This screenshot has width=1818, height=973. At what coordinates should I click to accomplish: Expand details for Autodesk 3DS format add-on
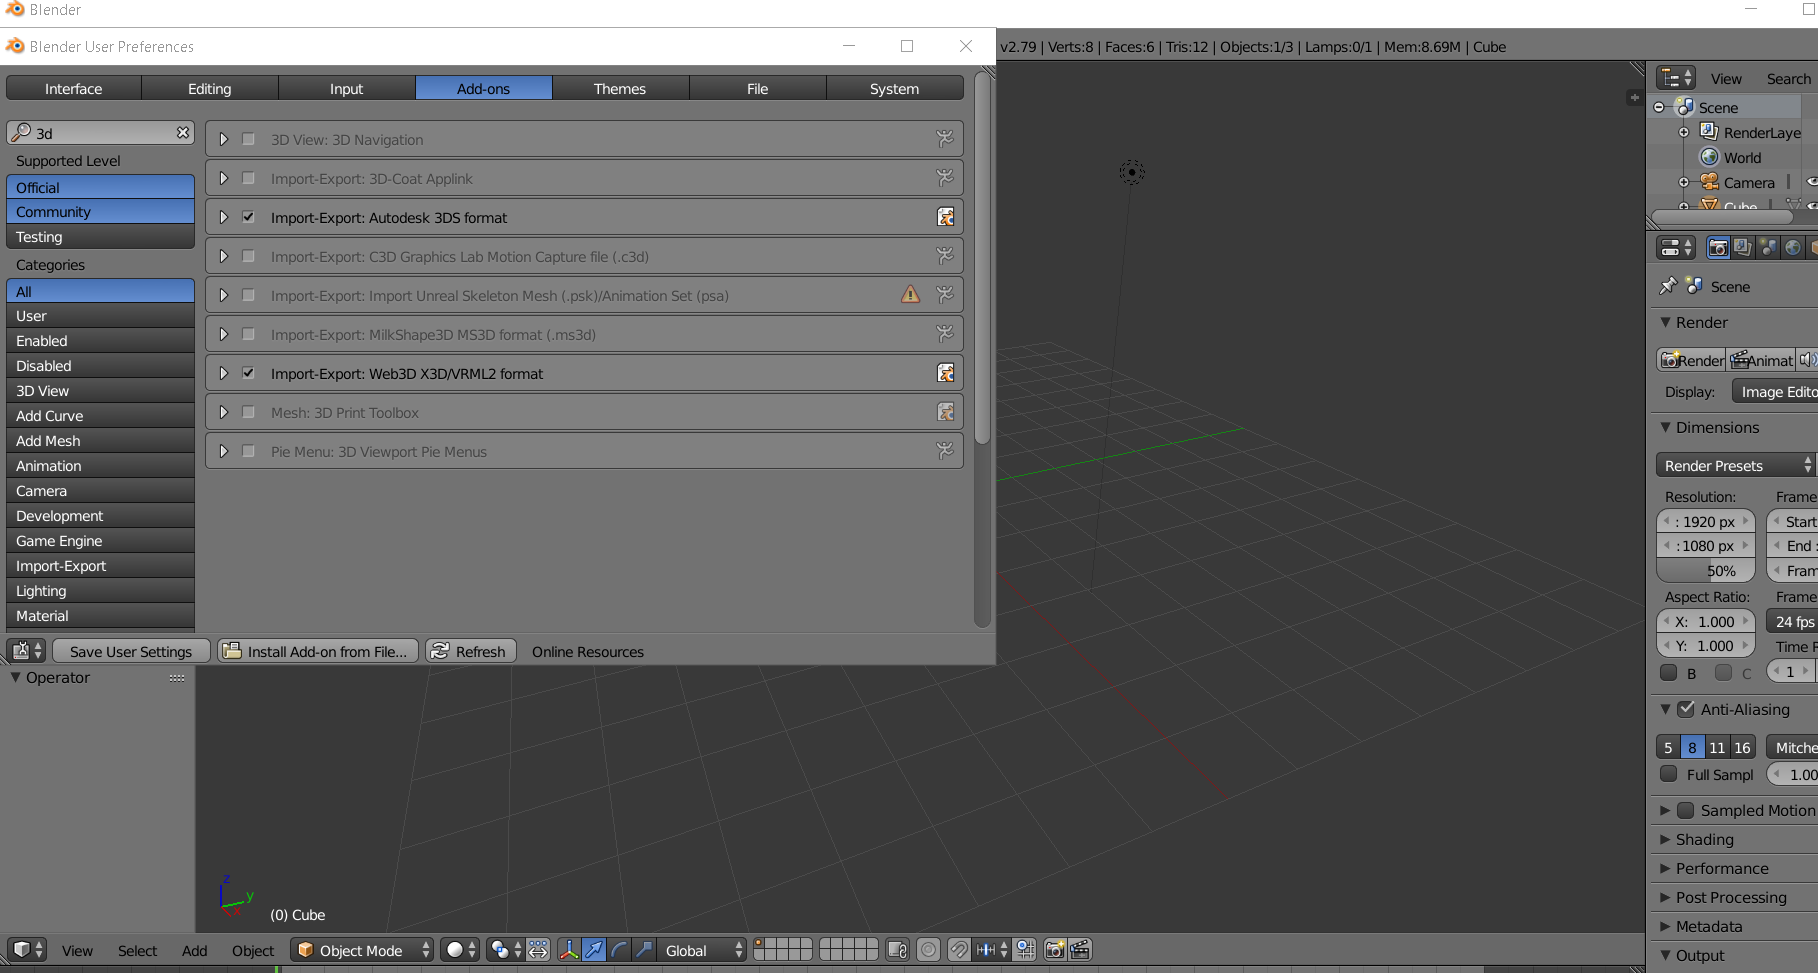click(224, 217)
